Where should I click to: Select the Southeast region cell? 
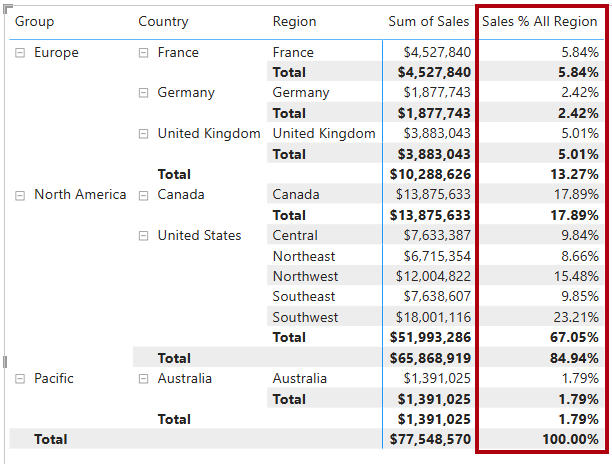coord(304,297)
